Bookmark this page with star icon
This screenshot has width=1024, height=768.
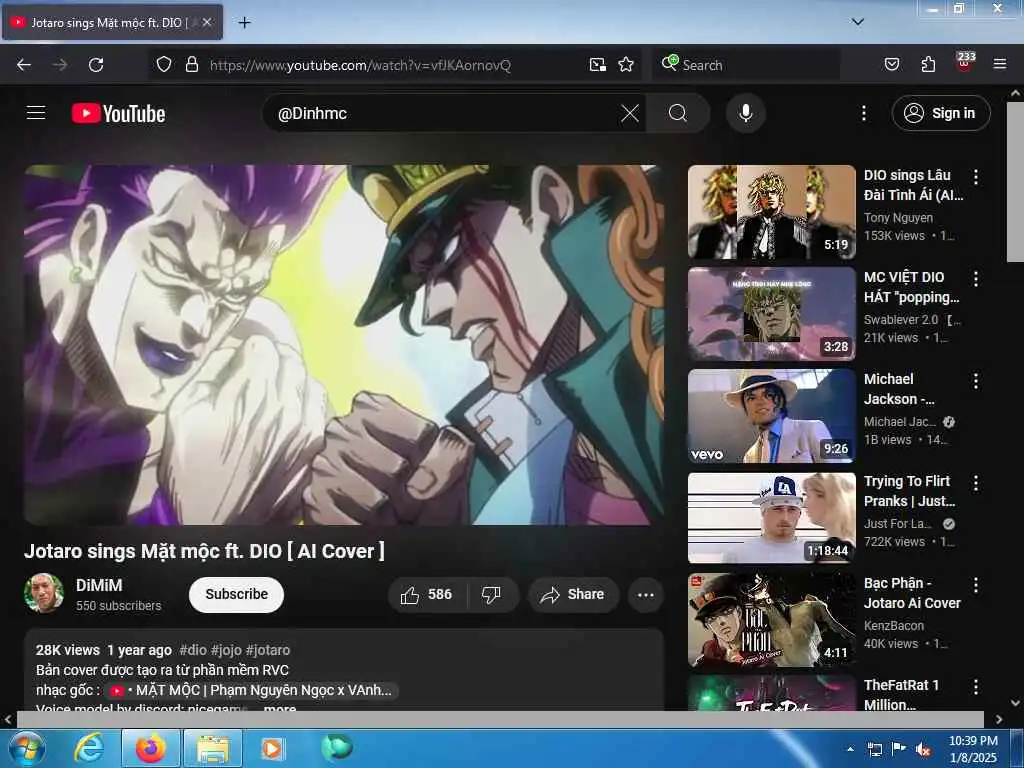[626, 65]
